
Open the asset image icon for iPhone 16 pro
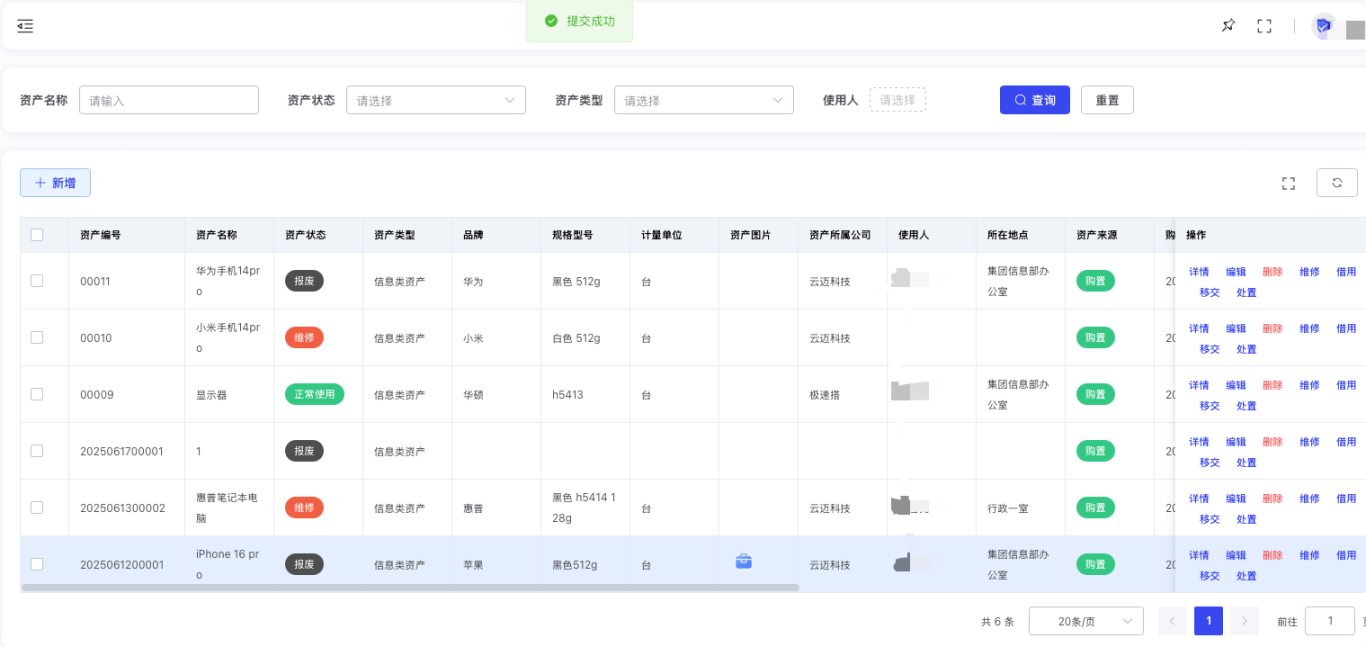[743, 561]
